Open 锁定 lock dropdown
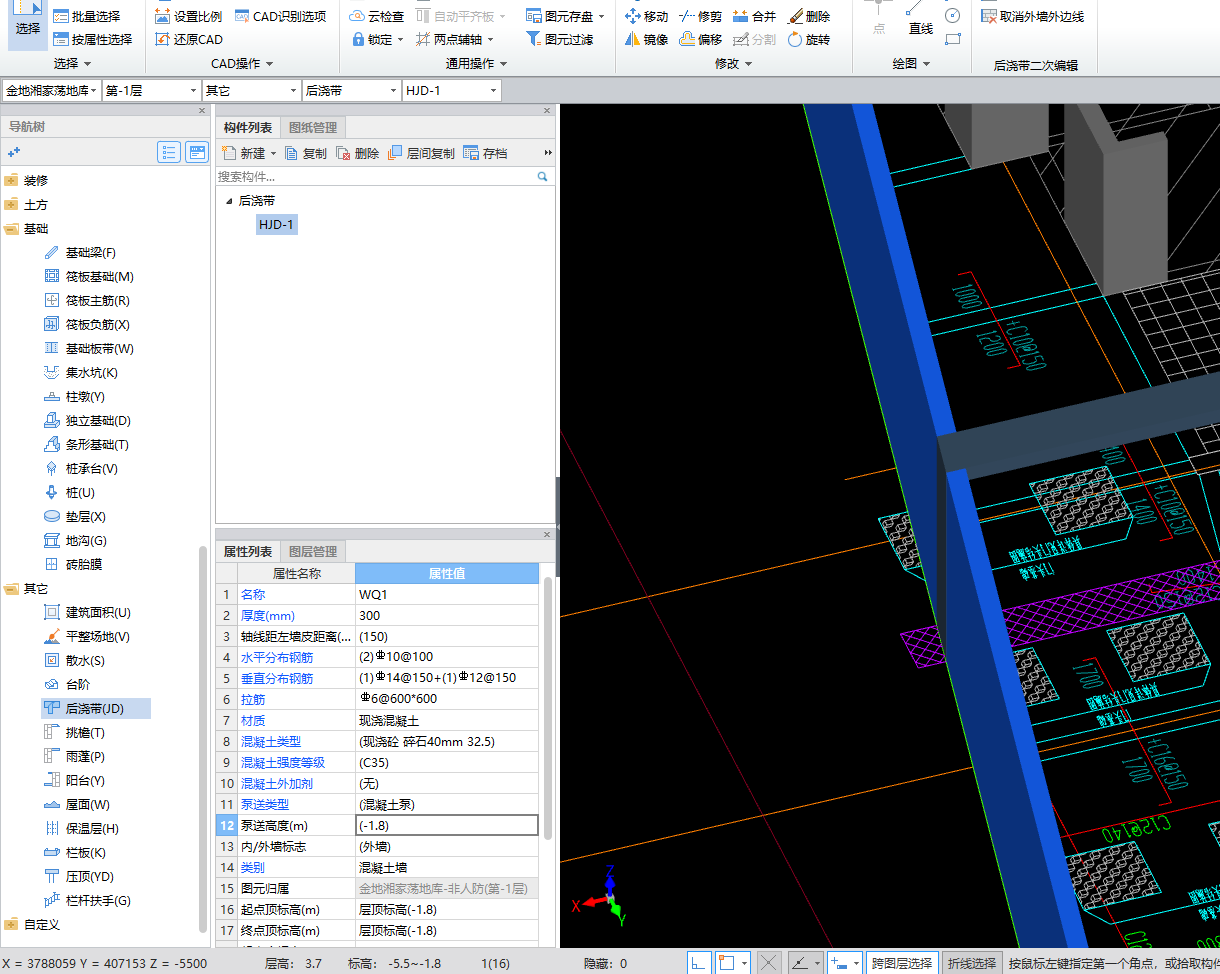 (x=378, y=40)
